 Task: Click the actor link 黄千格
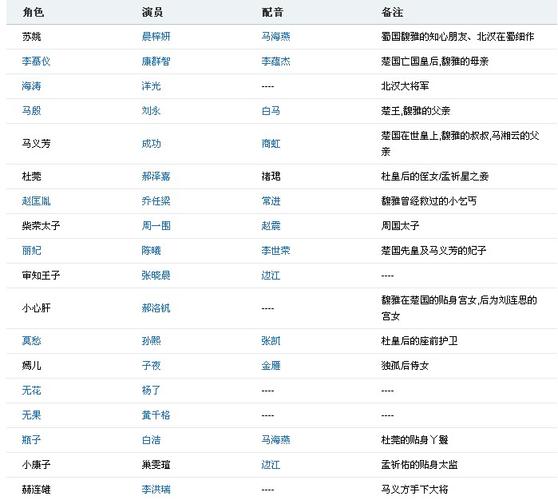click(156, 415)
